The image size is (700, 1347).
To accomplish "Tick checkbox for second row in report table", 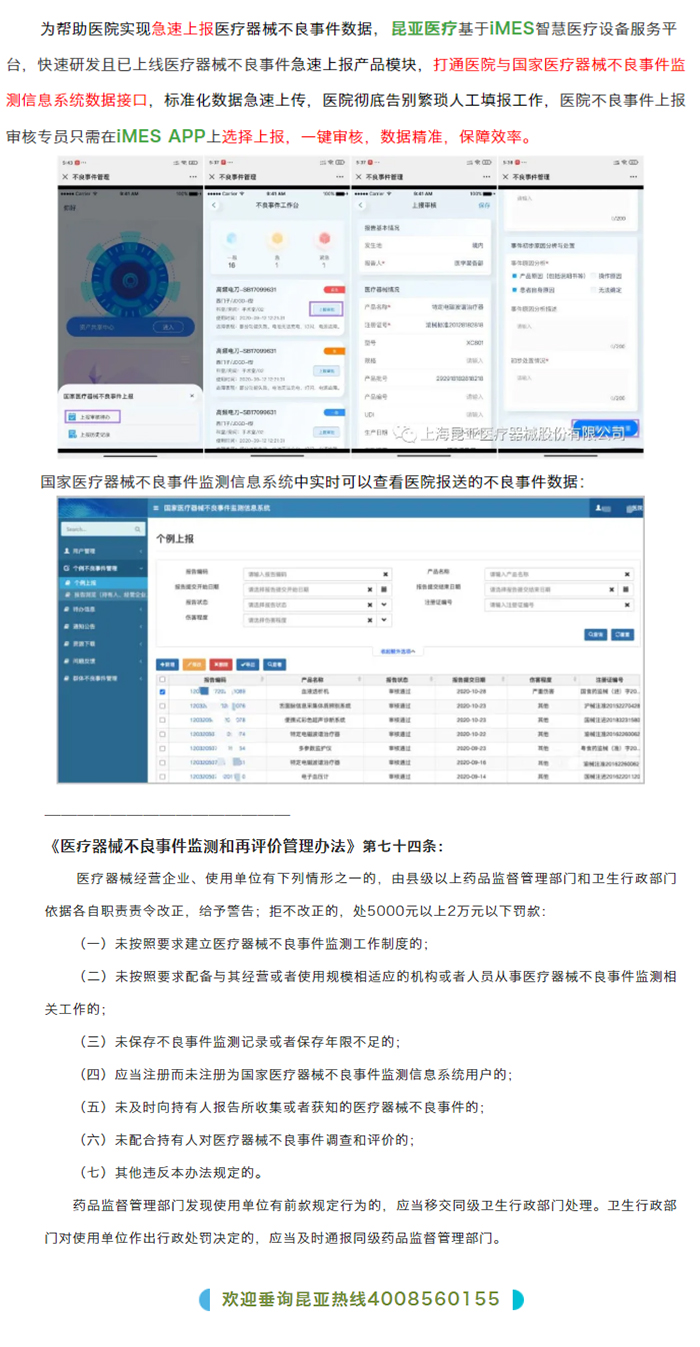I will [x=163, y=706].
